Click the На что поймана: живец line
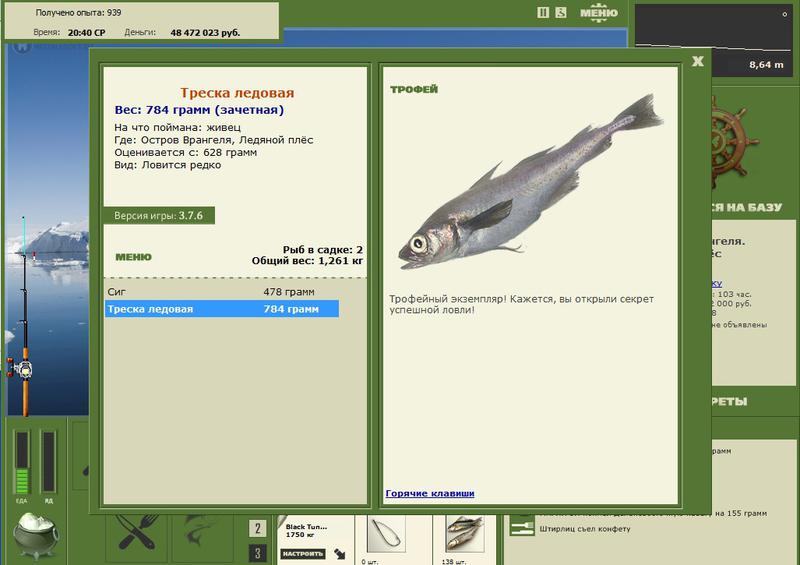800x565 pixels. (178, 127)
